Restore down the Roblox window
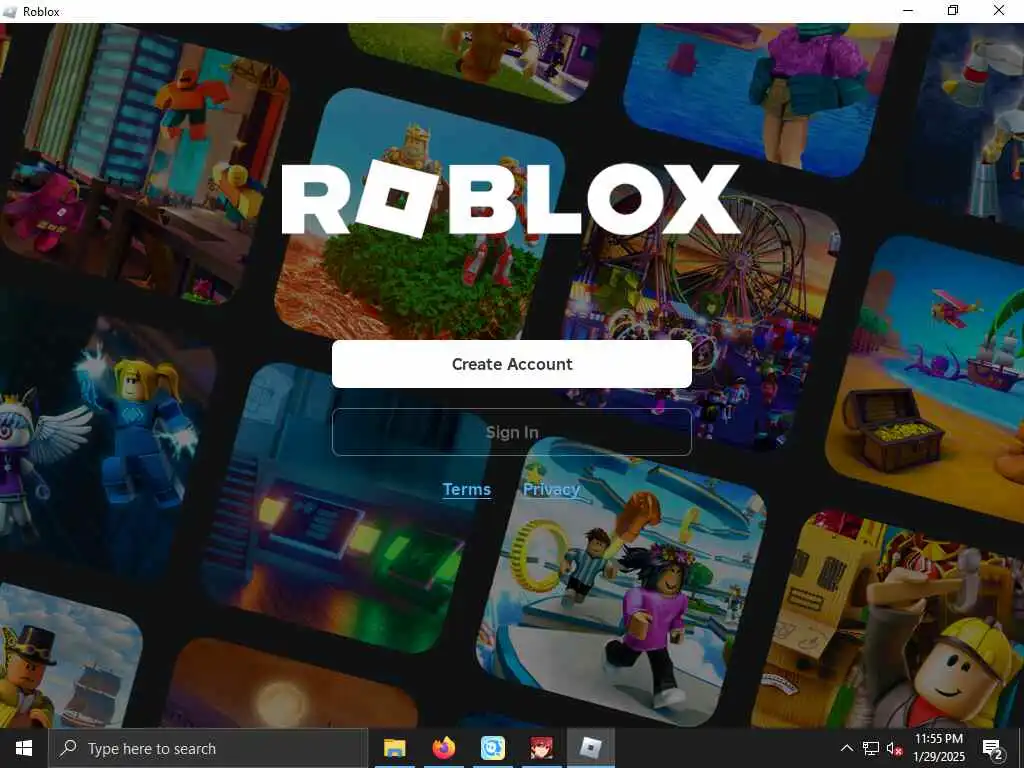Image resolution: width=1024 pixels, height=768 pixels. click(953, 10)
